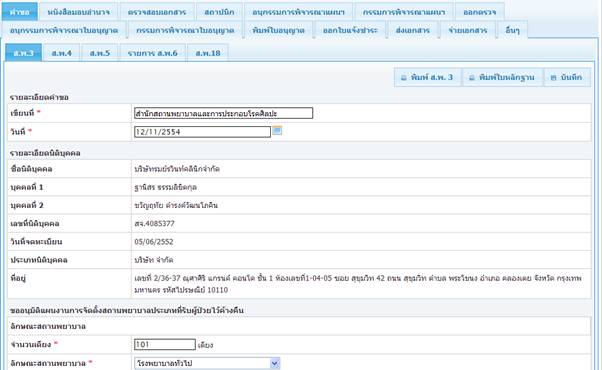The height and width of the screenshot is (370, 602).
Task: Open the สถาปนิก tab
Action: point(219,12)
